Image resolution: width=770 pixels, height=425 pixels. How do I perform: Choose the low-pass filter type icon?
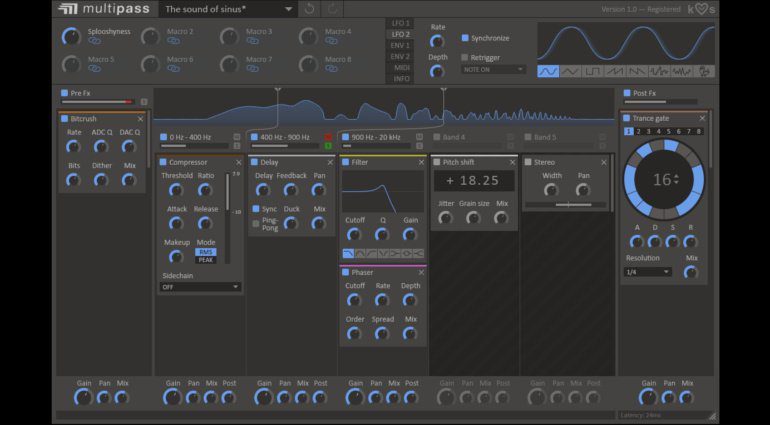[x=348, y=254]
